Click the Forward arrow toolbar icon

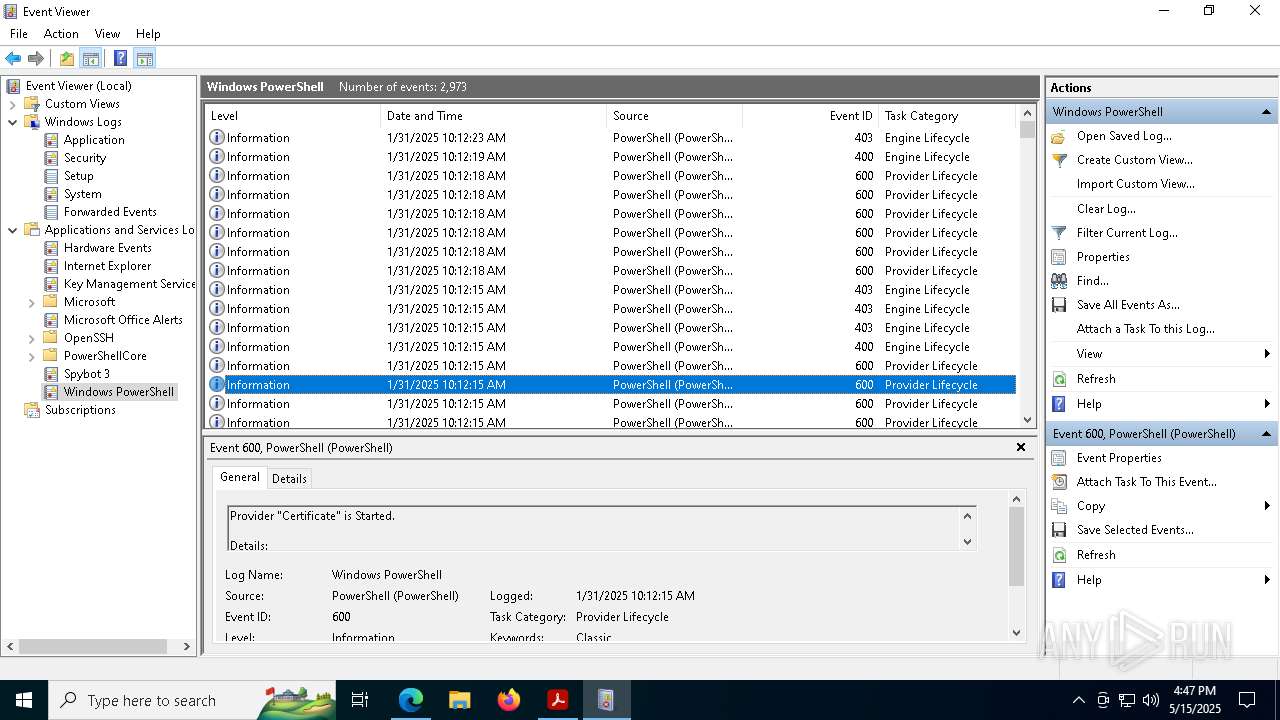coord(36,58)
